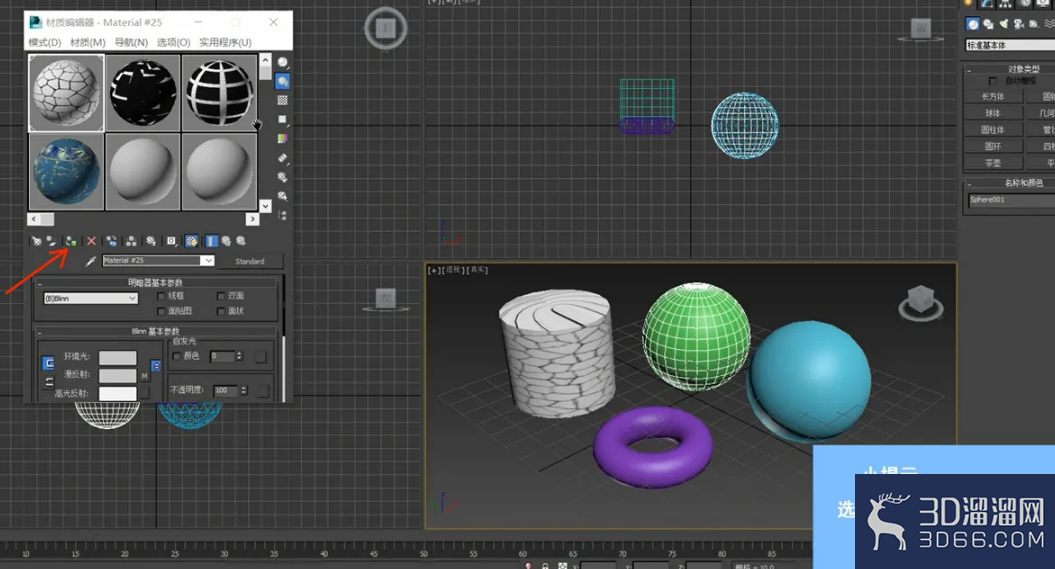The width and height of the screenshot is (1055, 569).
Task: Click 圆环 torus button
Action: click(x=993, y=146)
